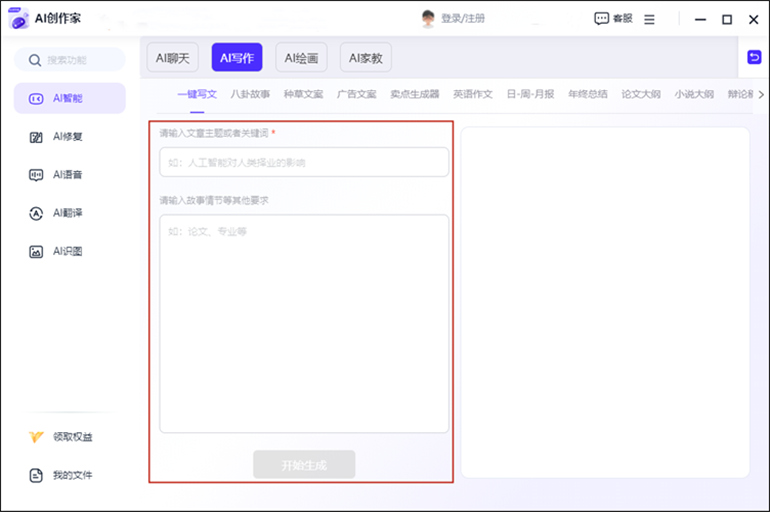The image size is (770, 512).
Task: Select AI智能 in the sidebar
Action: [70, 98]
